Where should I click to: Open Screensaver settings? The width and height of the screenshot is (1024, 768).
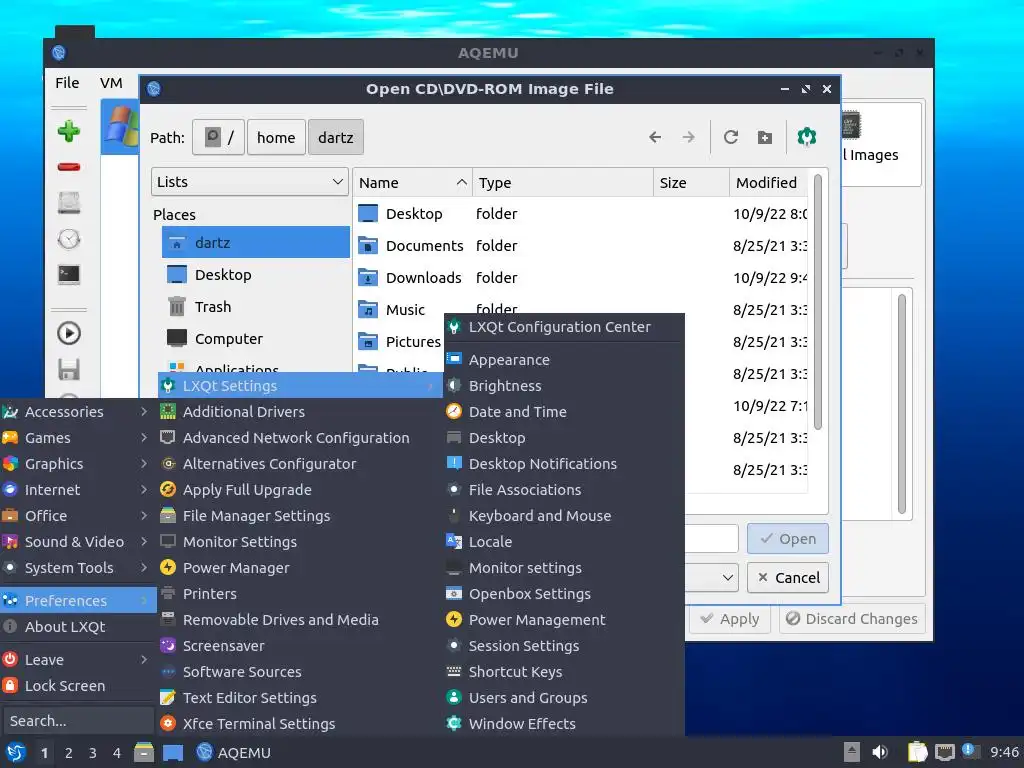pos(300,646)
